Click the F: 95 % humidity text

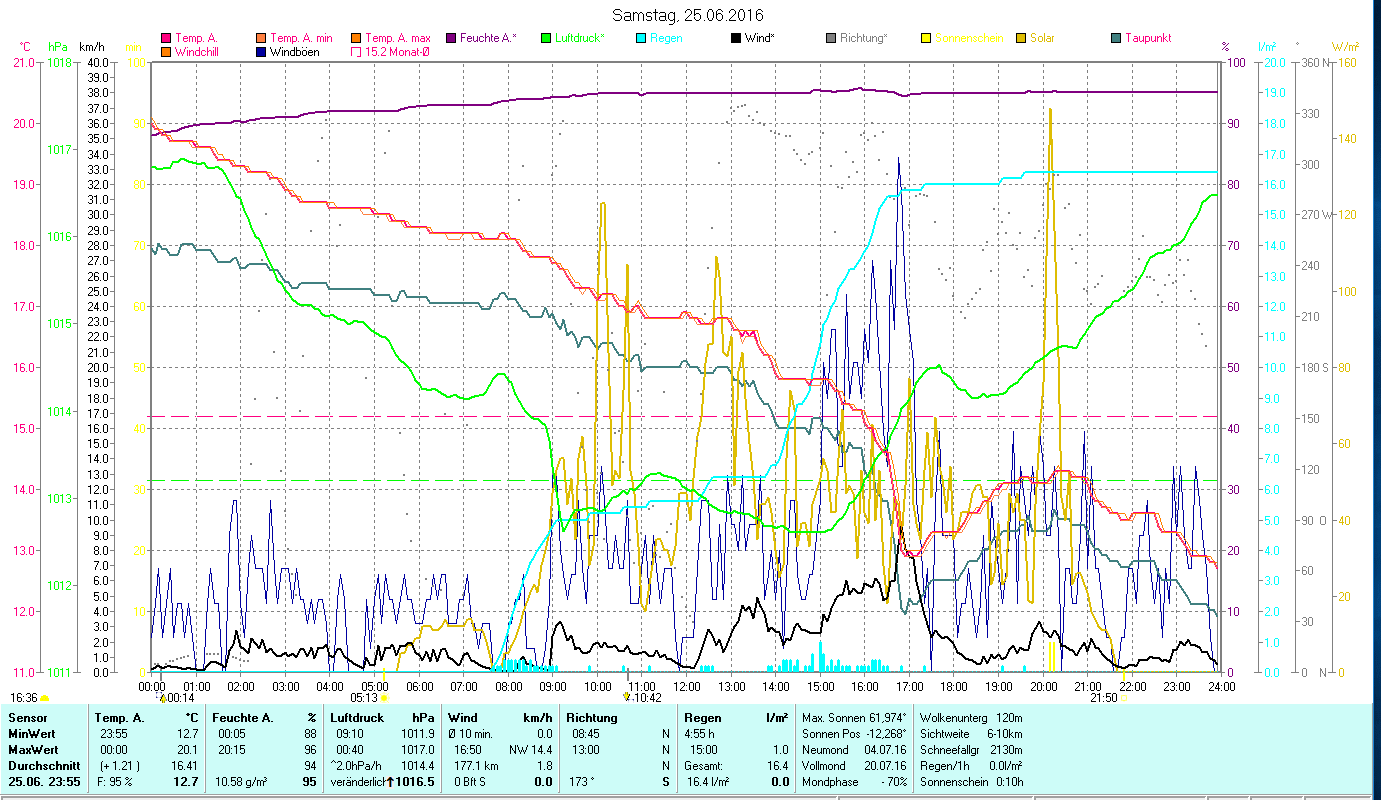(117, 782)
